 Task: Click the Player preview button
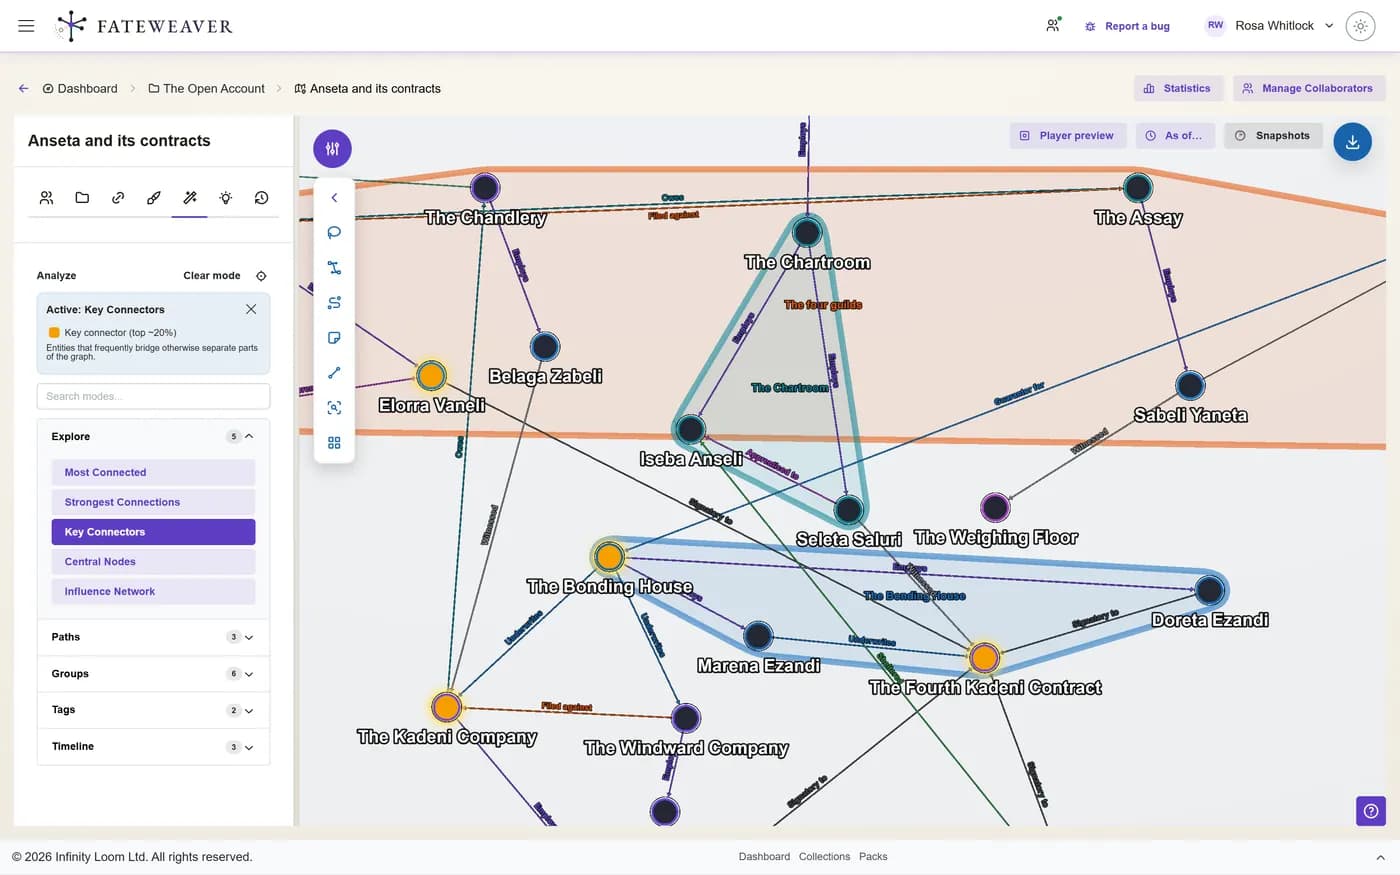(1067, 136)
